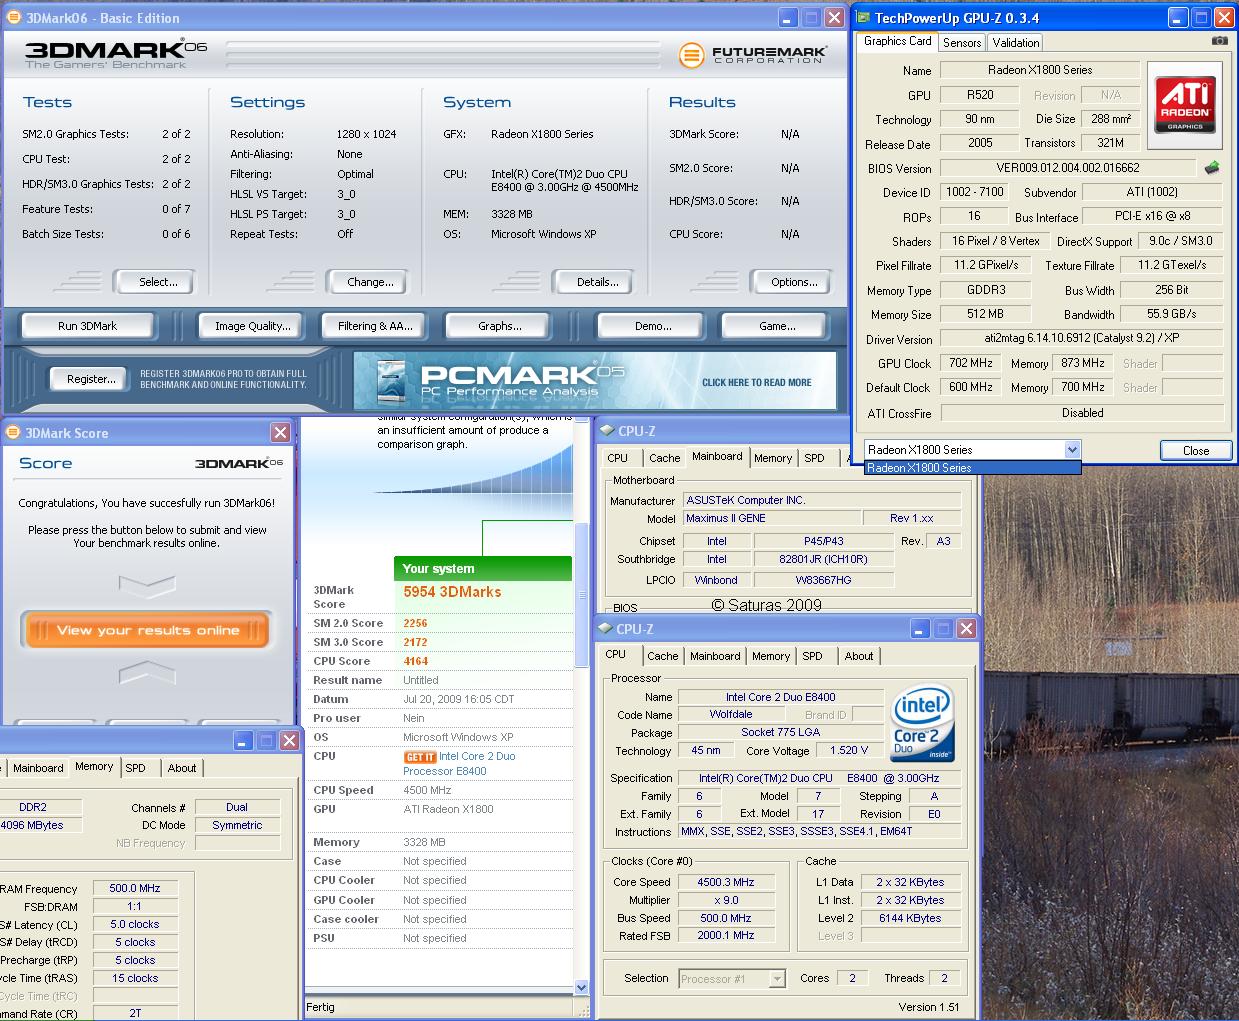Open Image Quality settings
This screenshot has width=1239, height=1021.
[253, 326]
